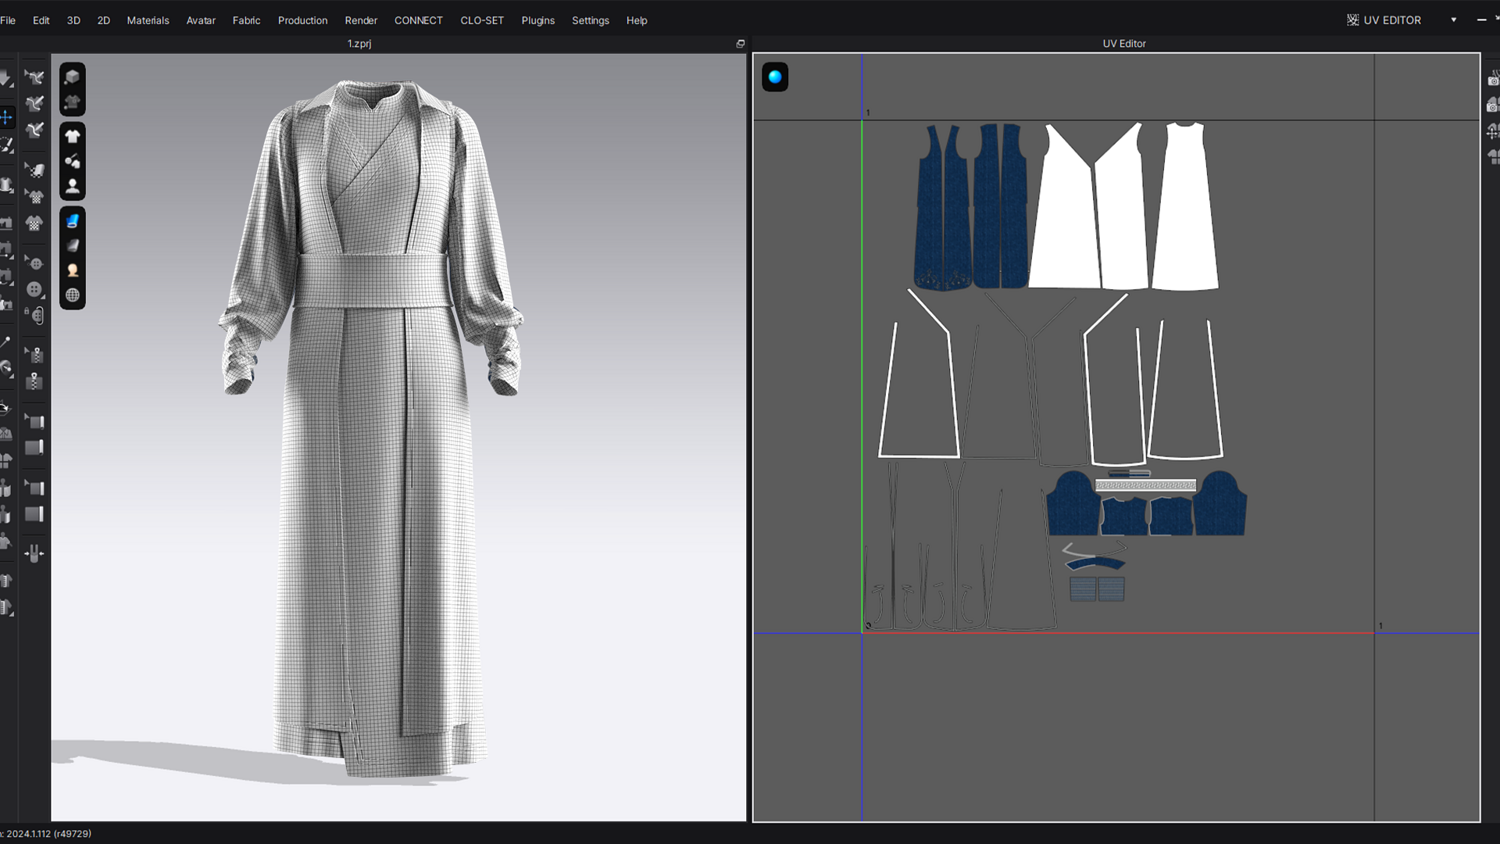Click the white T-shirt garment display icon
Screen dimensions: 1500x844
(x=72, y=136)
